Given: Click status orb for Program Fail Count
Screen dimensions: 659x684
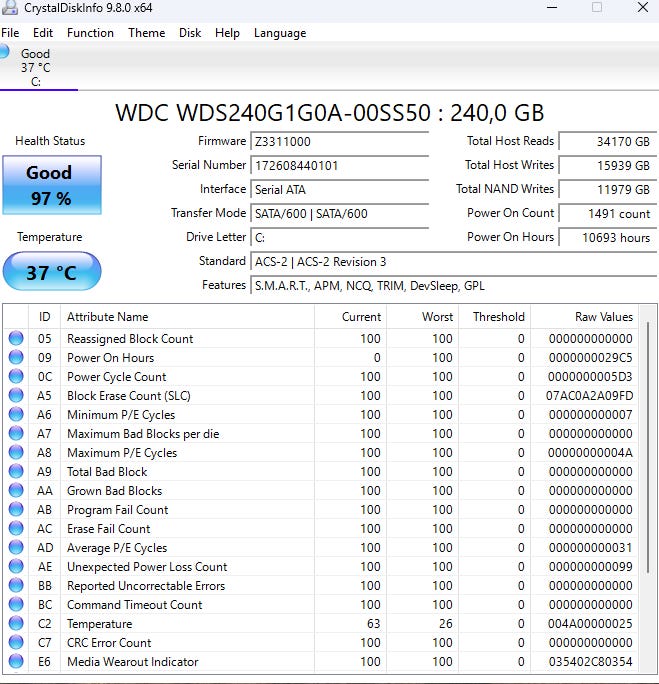Looking at the screenshot, I should pos(16,509).
